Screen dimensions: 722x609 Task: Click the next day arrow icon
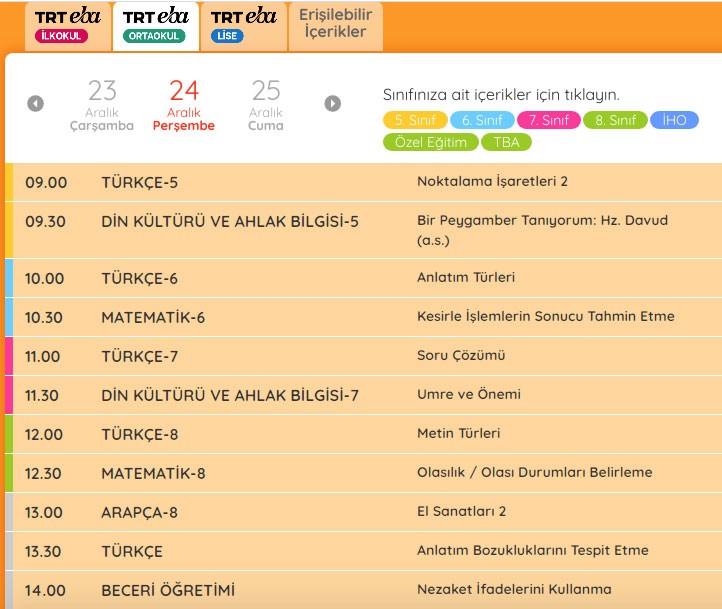(x=333, y=103)
